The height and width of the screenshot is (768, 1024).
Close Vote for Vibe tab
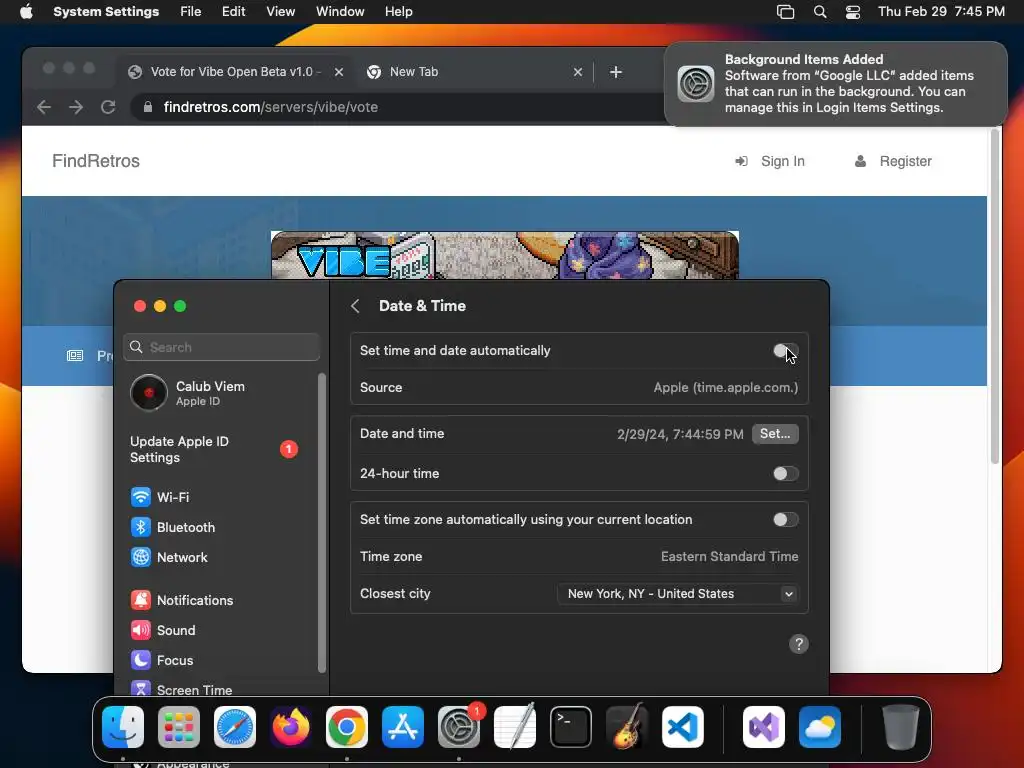click(339, 72)
